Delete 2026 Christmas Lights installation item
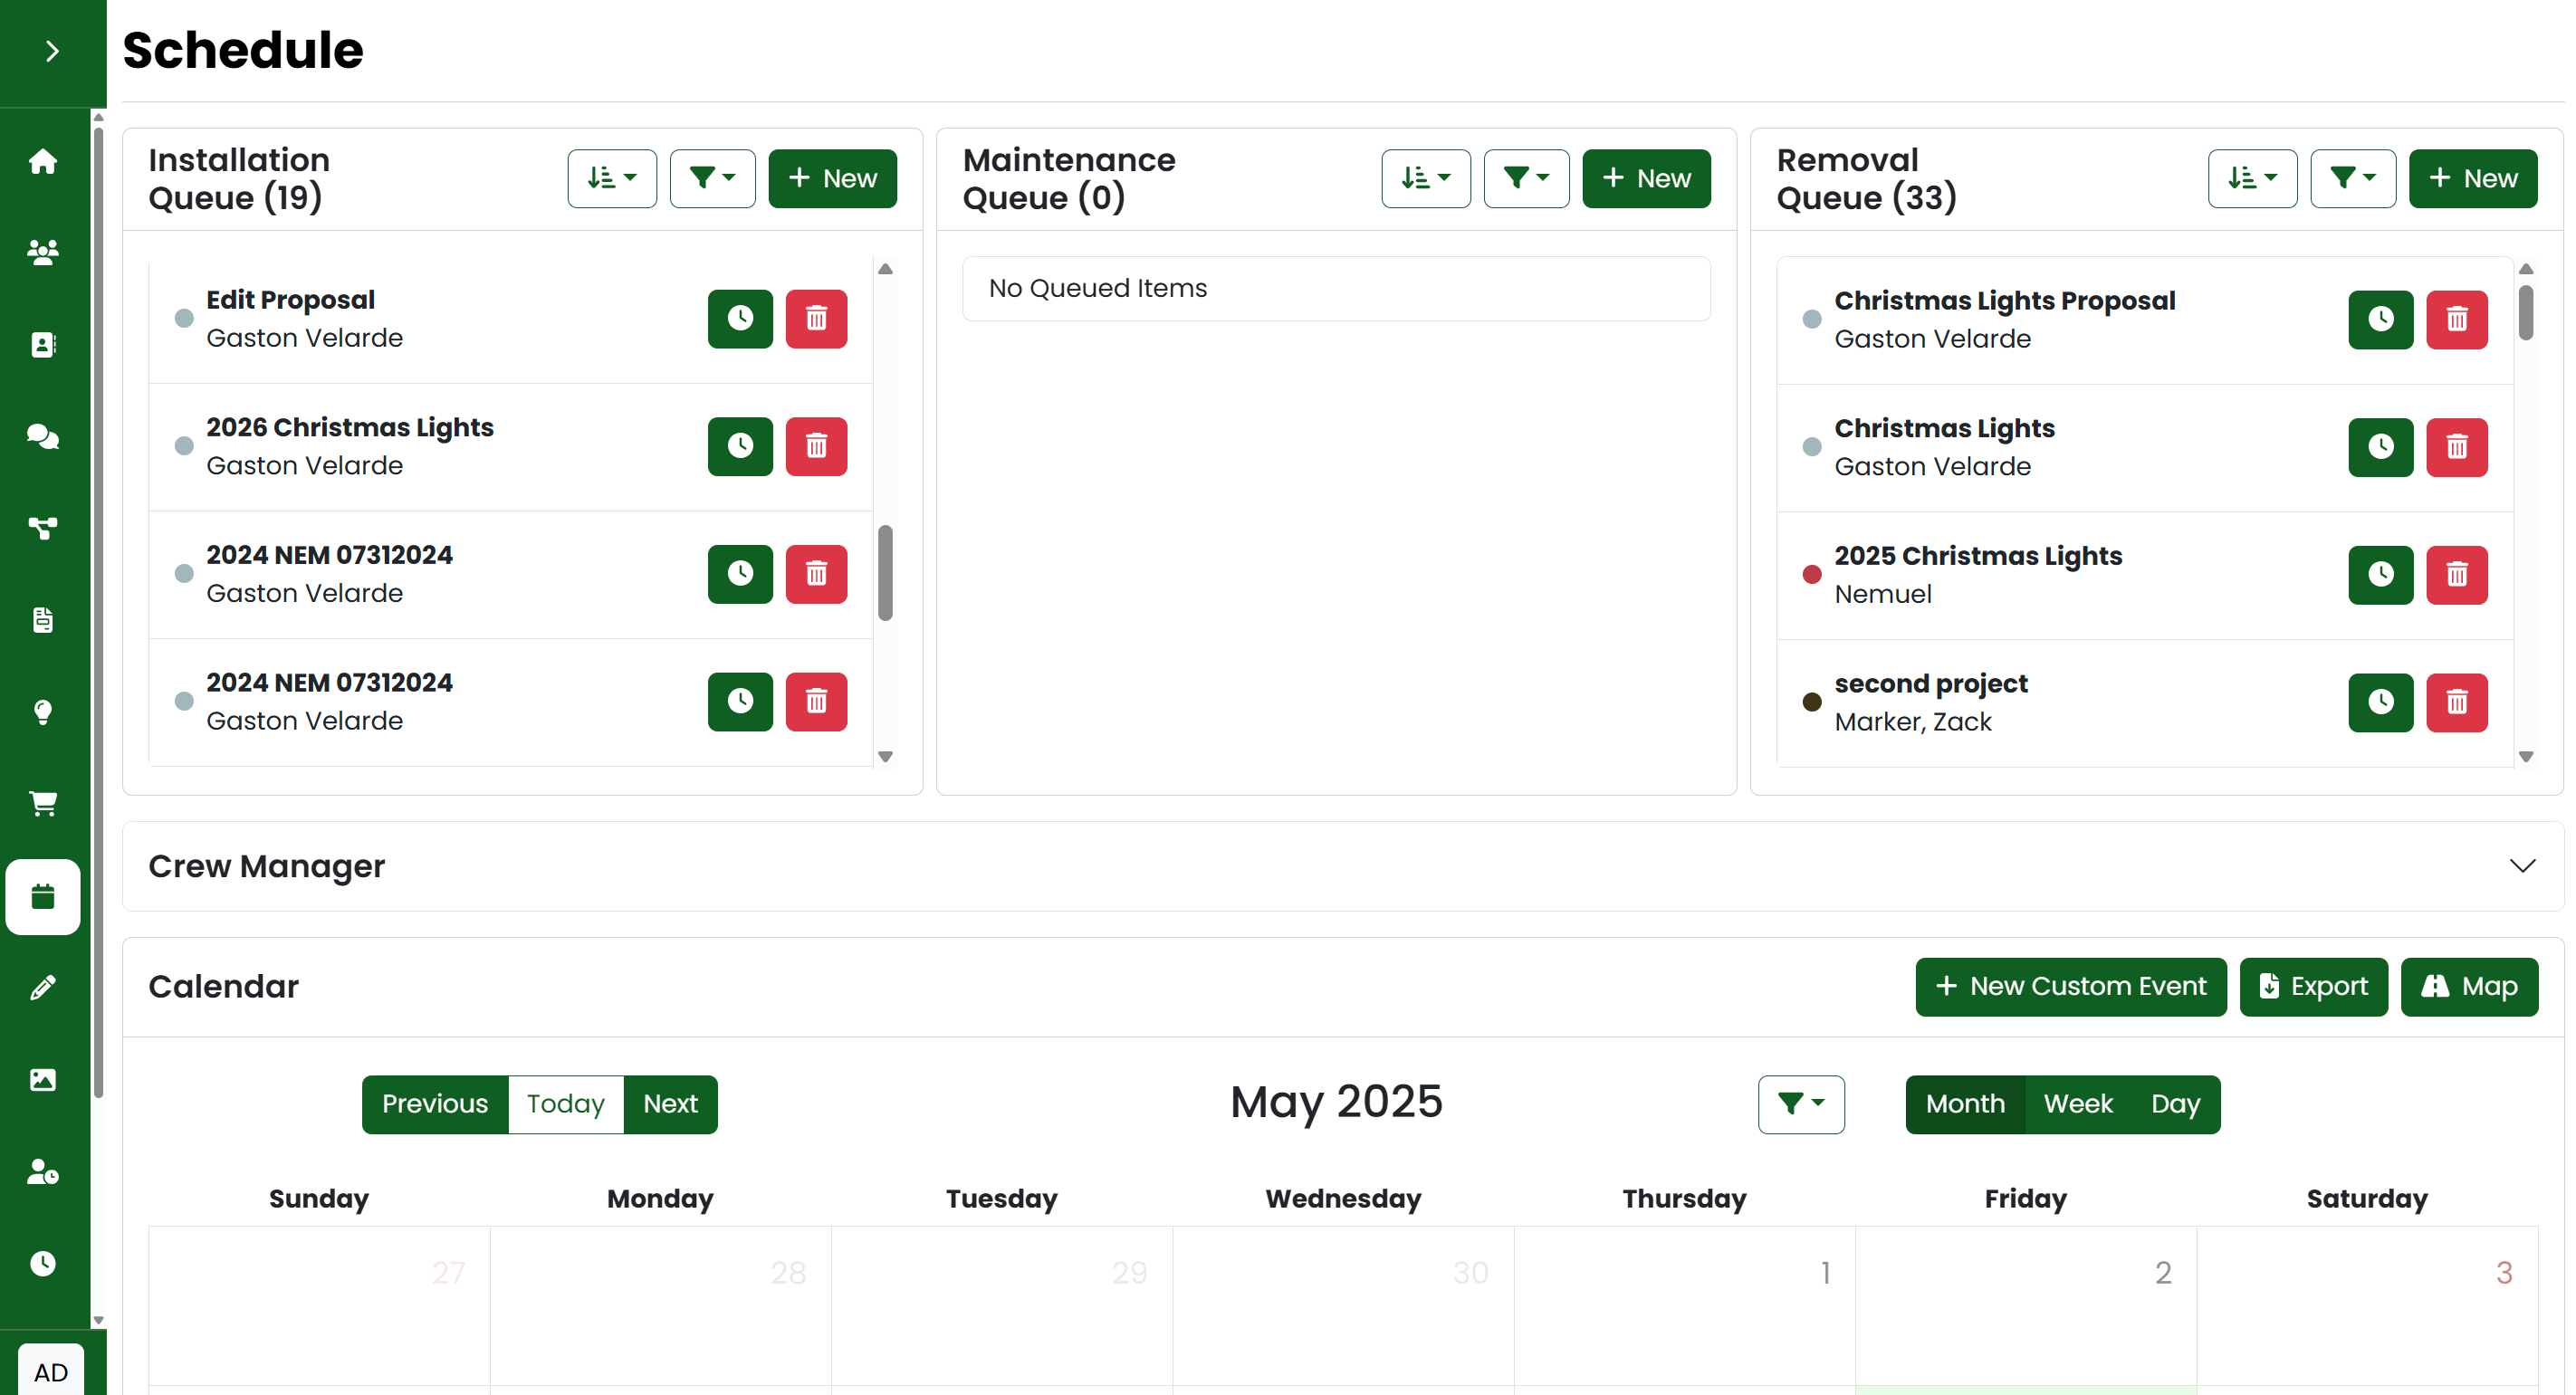 tap(816, 446)
